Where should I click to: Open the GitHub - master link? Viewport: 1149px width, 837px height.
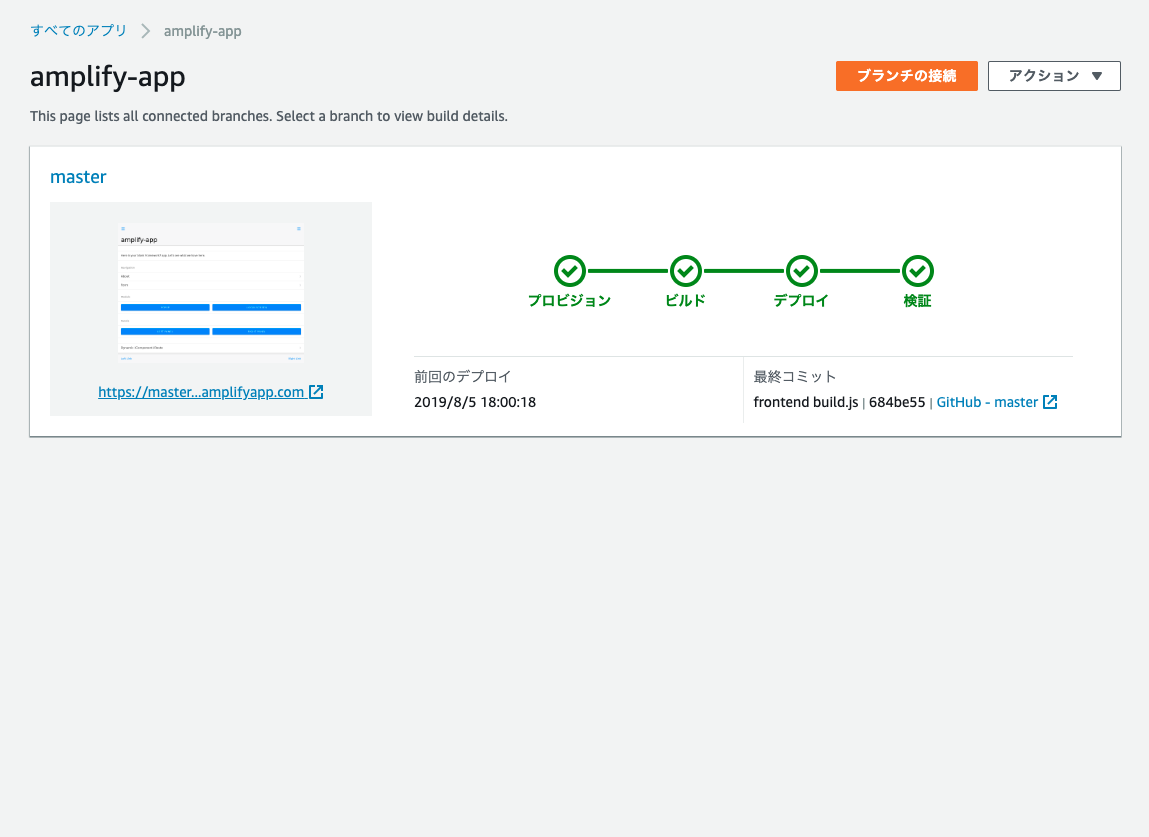pos(987,402)
